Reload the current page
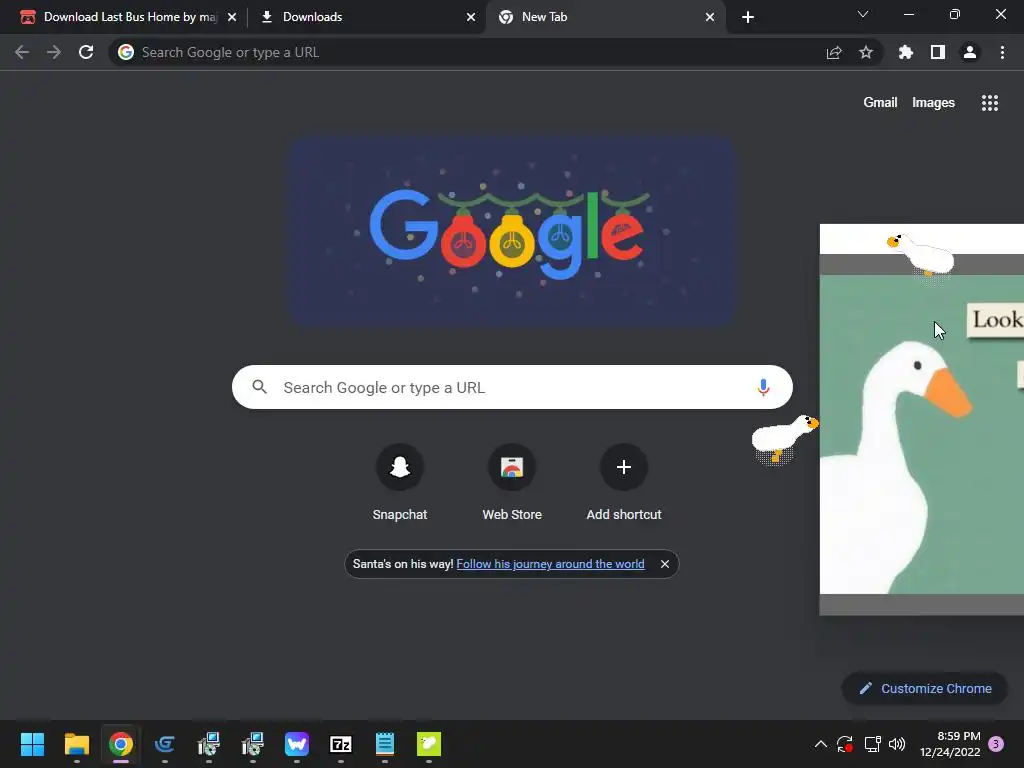Viewport: 1024px width, 768px height. coord(86,52)
